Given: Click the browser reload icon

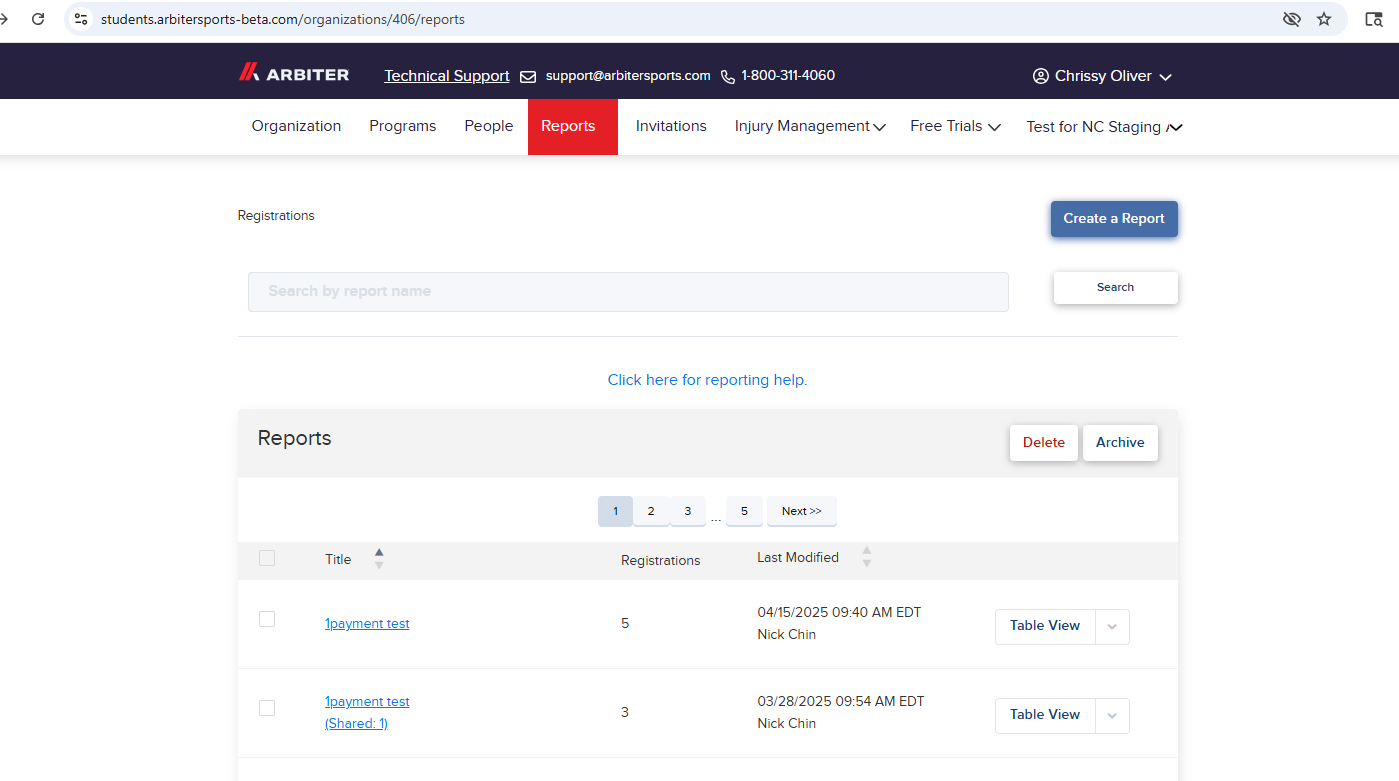Looking at the screenshot, I should tap(38, 19).
